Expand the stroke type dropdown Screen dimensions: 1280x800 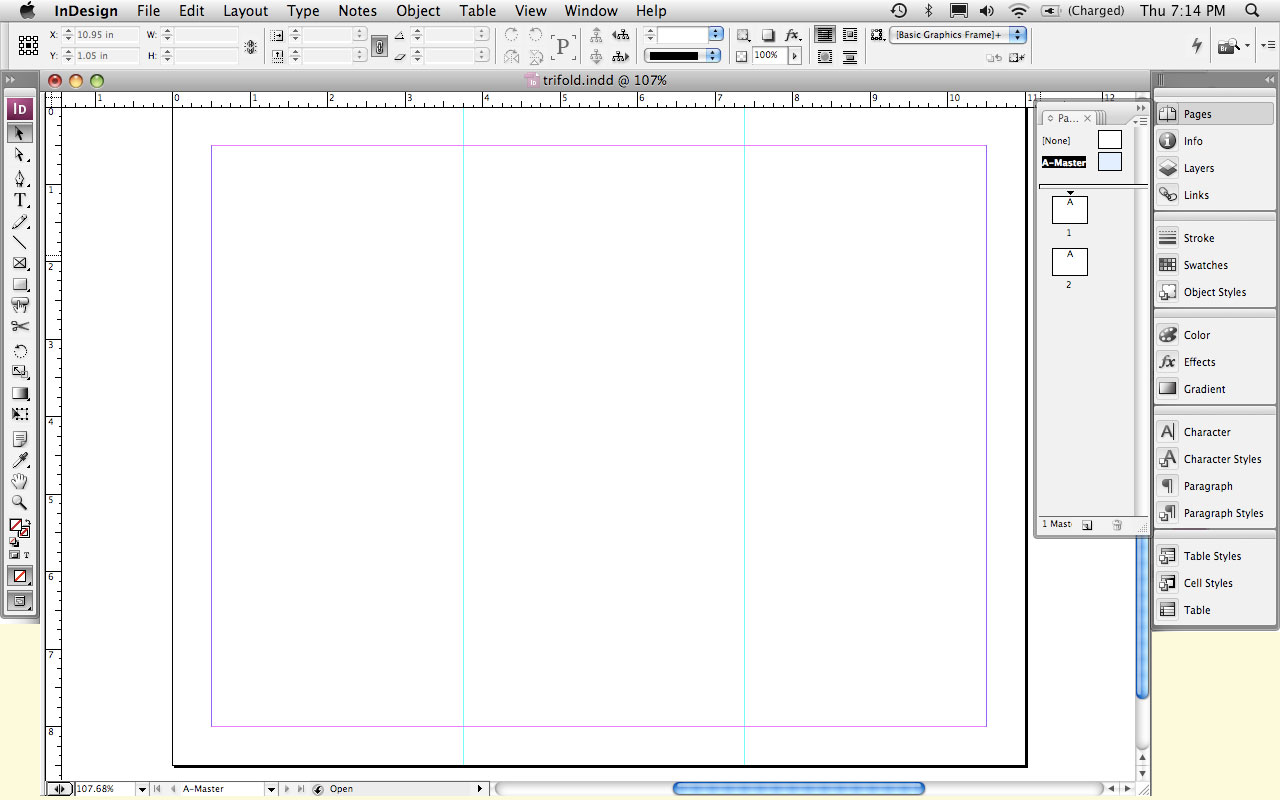coord(714,56)
